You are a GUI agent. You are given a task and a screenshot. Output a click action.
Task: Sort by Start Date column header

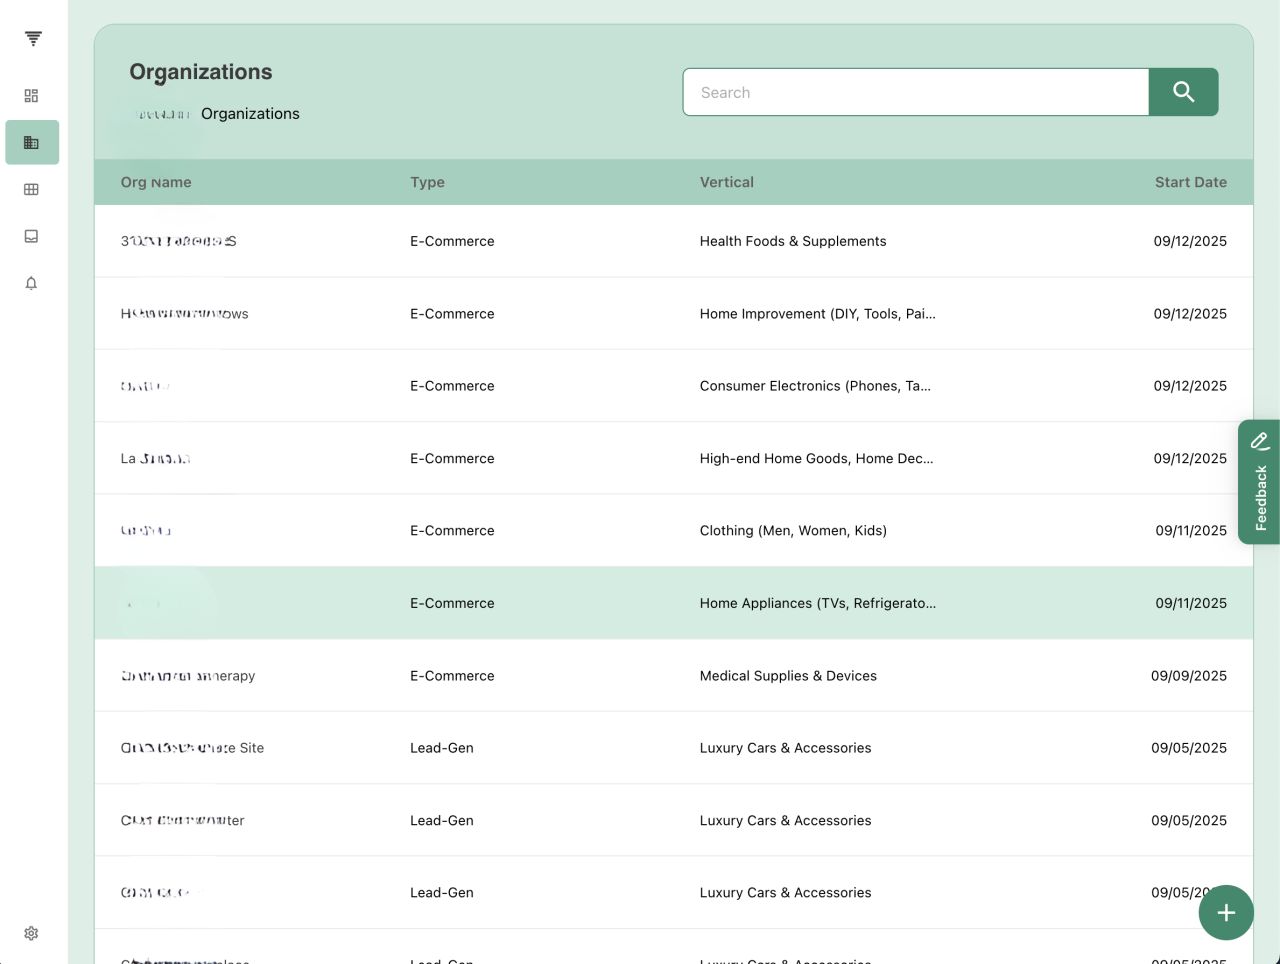click(x=1191, y=182)
